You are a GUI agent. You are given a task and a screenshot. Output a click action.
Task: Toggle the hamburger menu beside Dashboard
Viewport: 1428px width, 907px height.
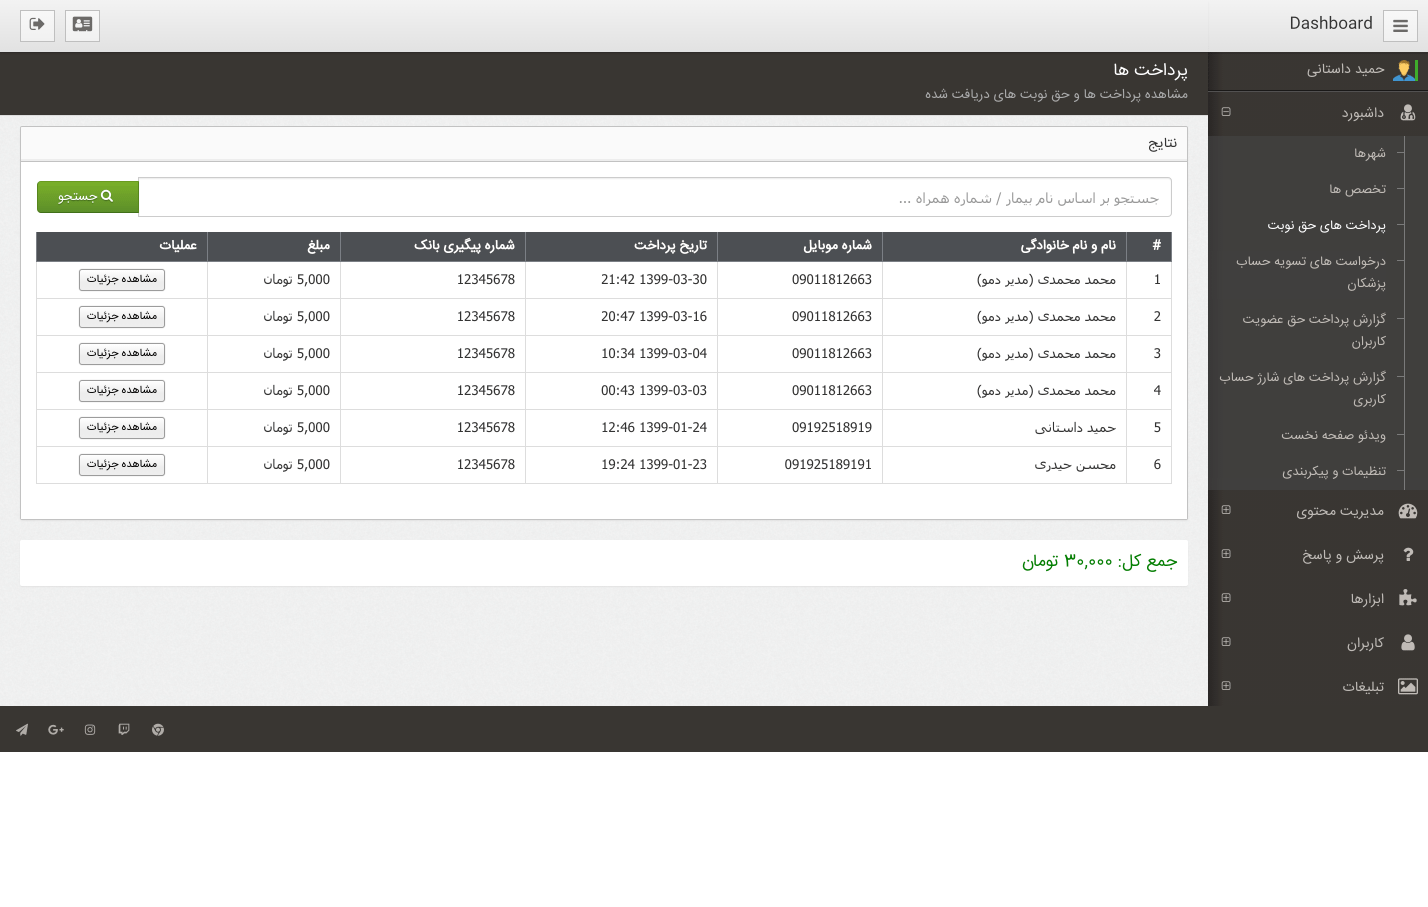tap(1400, 26)
